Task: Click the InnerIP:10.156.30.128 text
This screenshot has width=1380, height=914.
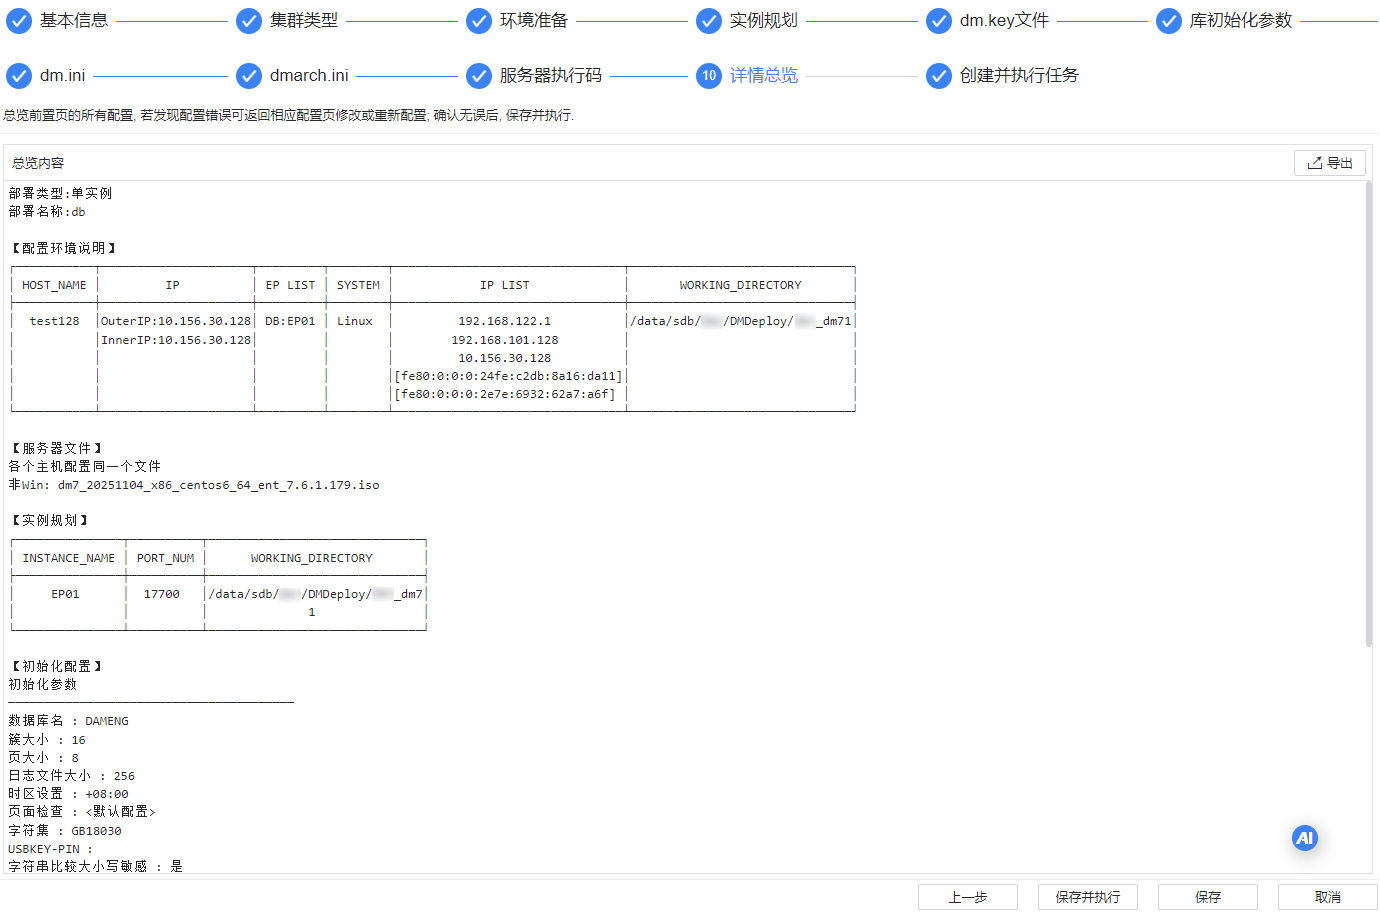Action: pos(176,340)
